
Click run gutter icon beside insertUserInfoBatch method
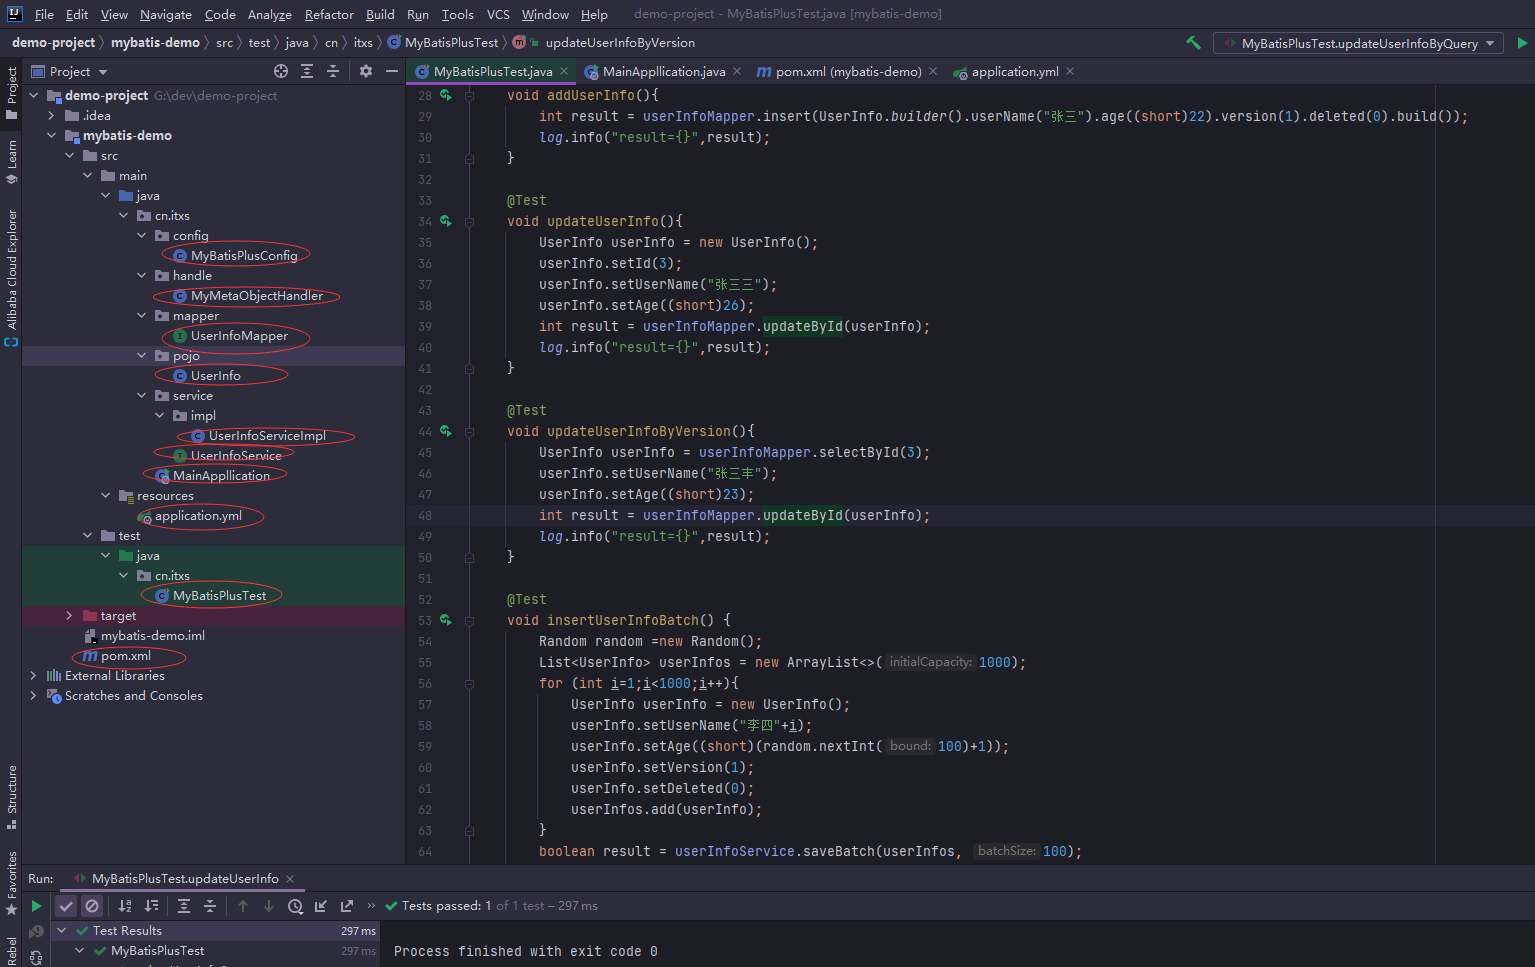pos(446,621)
